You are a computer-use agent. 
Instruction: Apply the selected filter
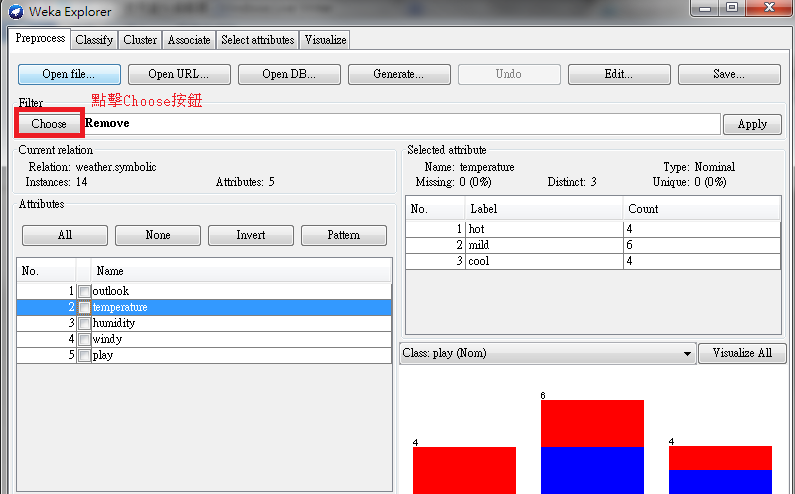click(x=752, y=124)
